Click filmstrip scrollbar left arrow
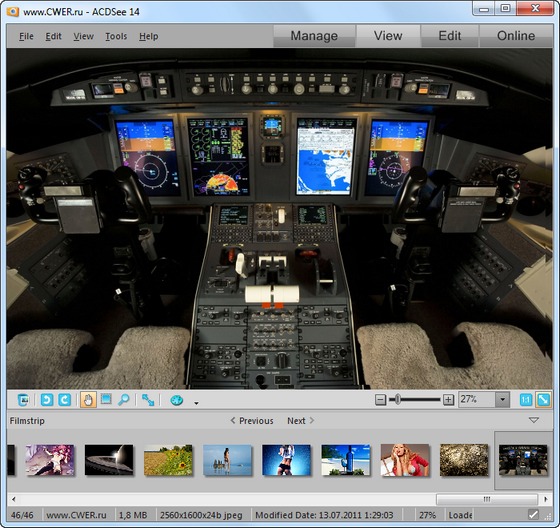This screenshot has height=528, width=560. tap(13, 499)
